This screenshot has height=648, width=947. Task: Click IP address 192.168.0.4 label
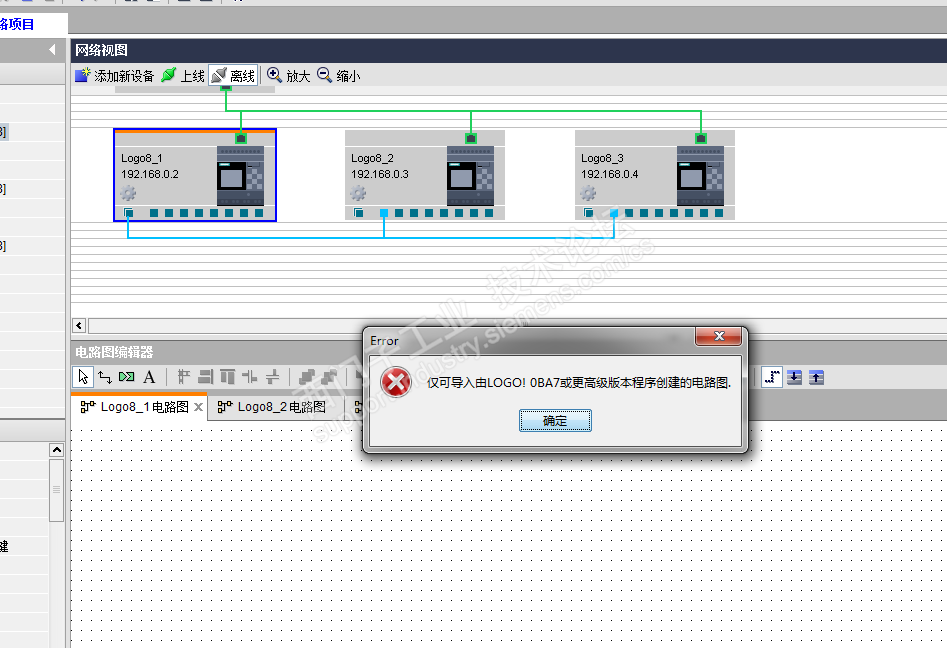pos(610,174)
